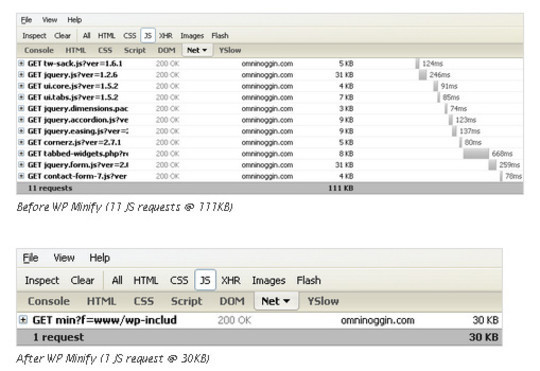This screenshot has height=371, width=540.
Task: Switch to Console tab in bottom panel
Action: point(49,301)
